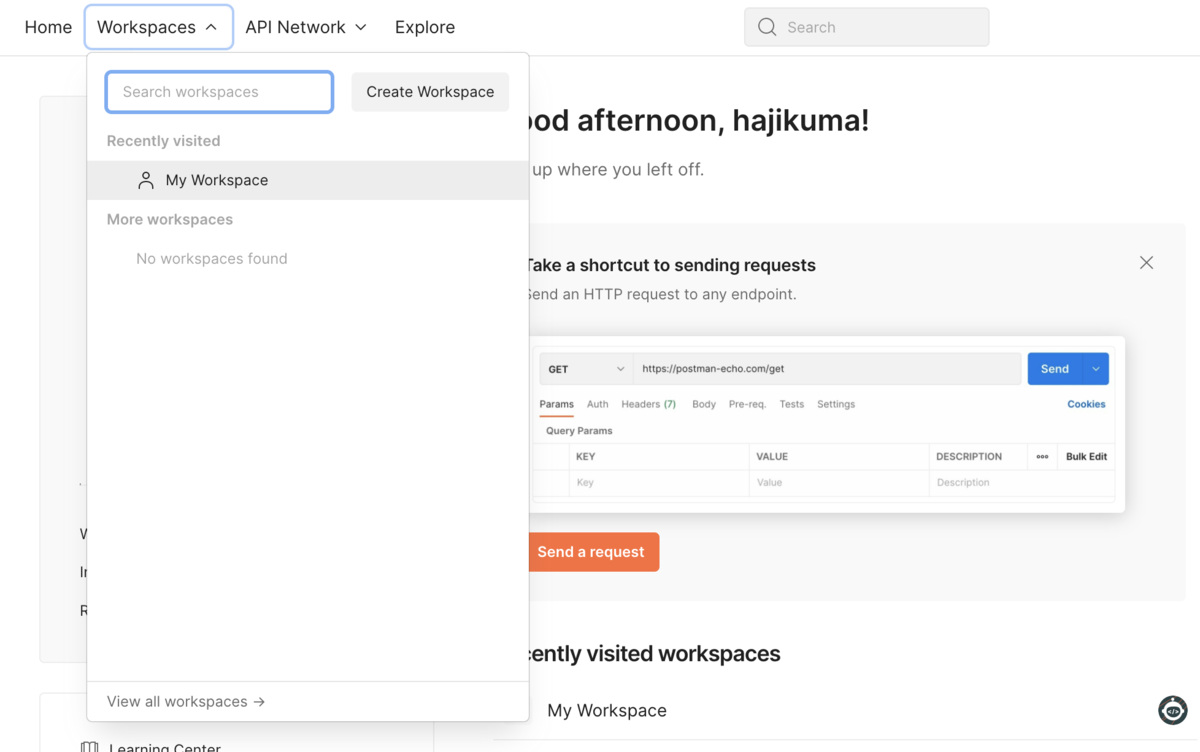The image size is (1200, 752).
Task: Dismiss the shortcut banner with X
Action: [1146, 263]
